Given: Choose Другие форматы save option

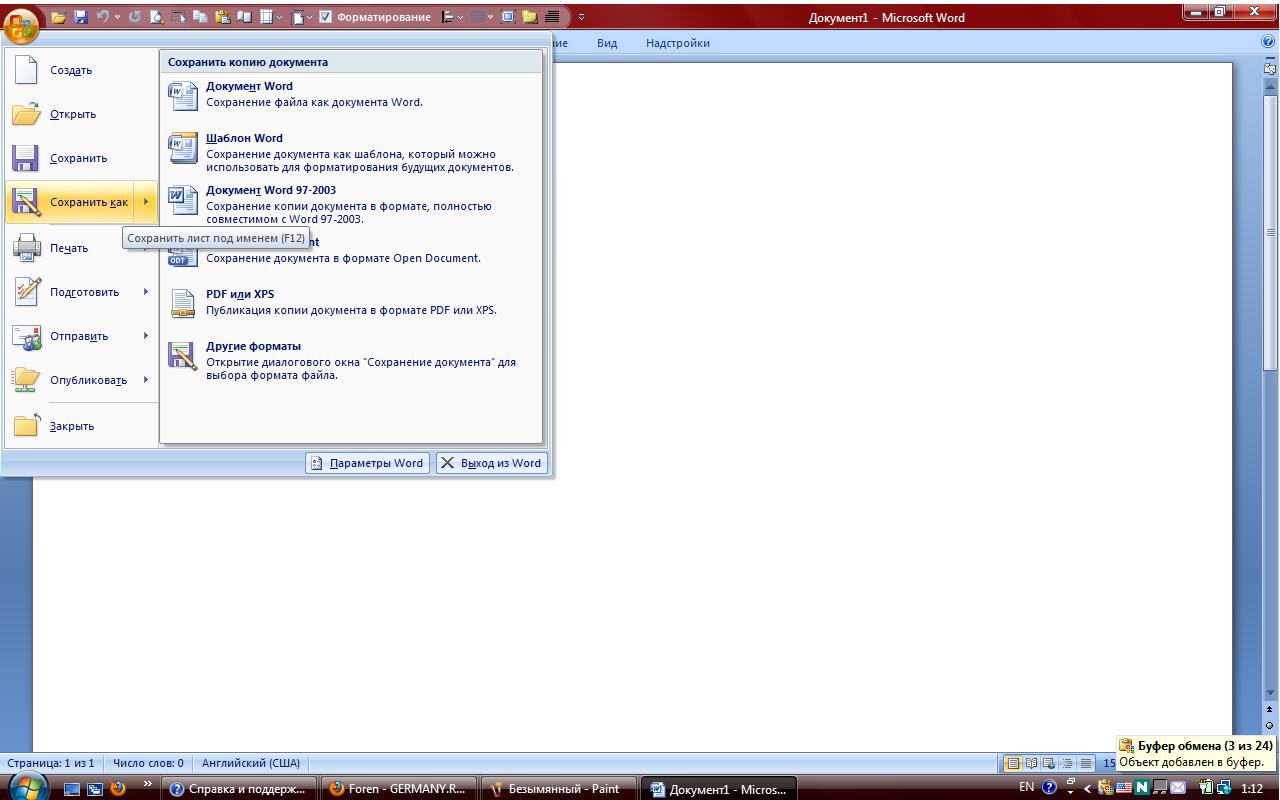Looking at the screenshot, I should click(x=352, y=361).
